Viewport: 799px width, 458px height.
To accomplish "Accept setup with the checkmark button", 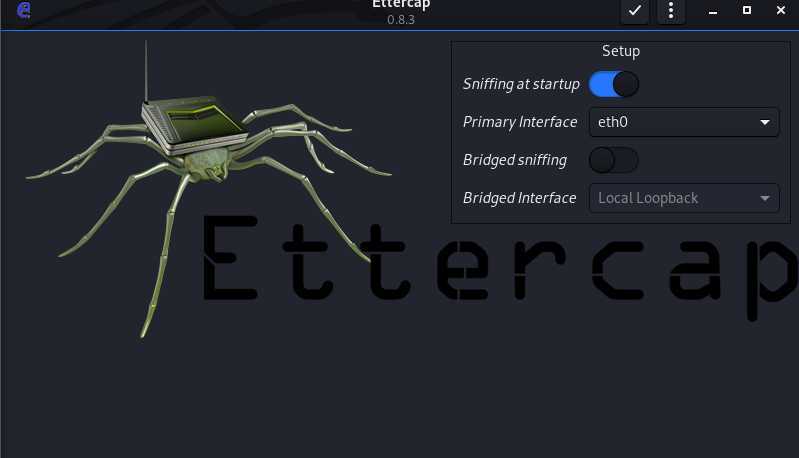I will click(634, 10).
